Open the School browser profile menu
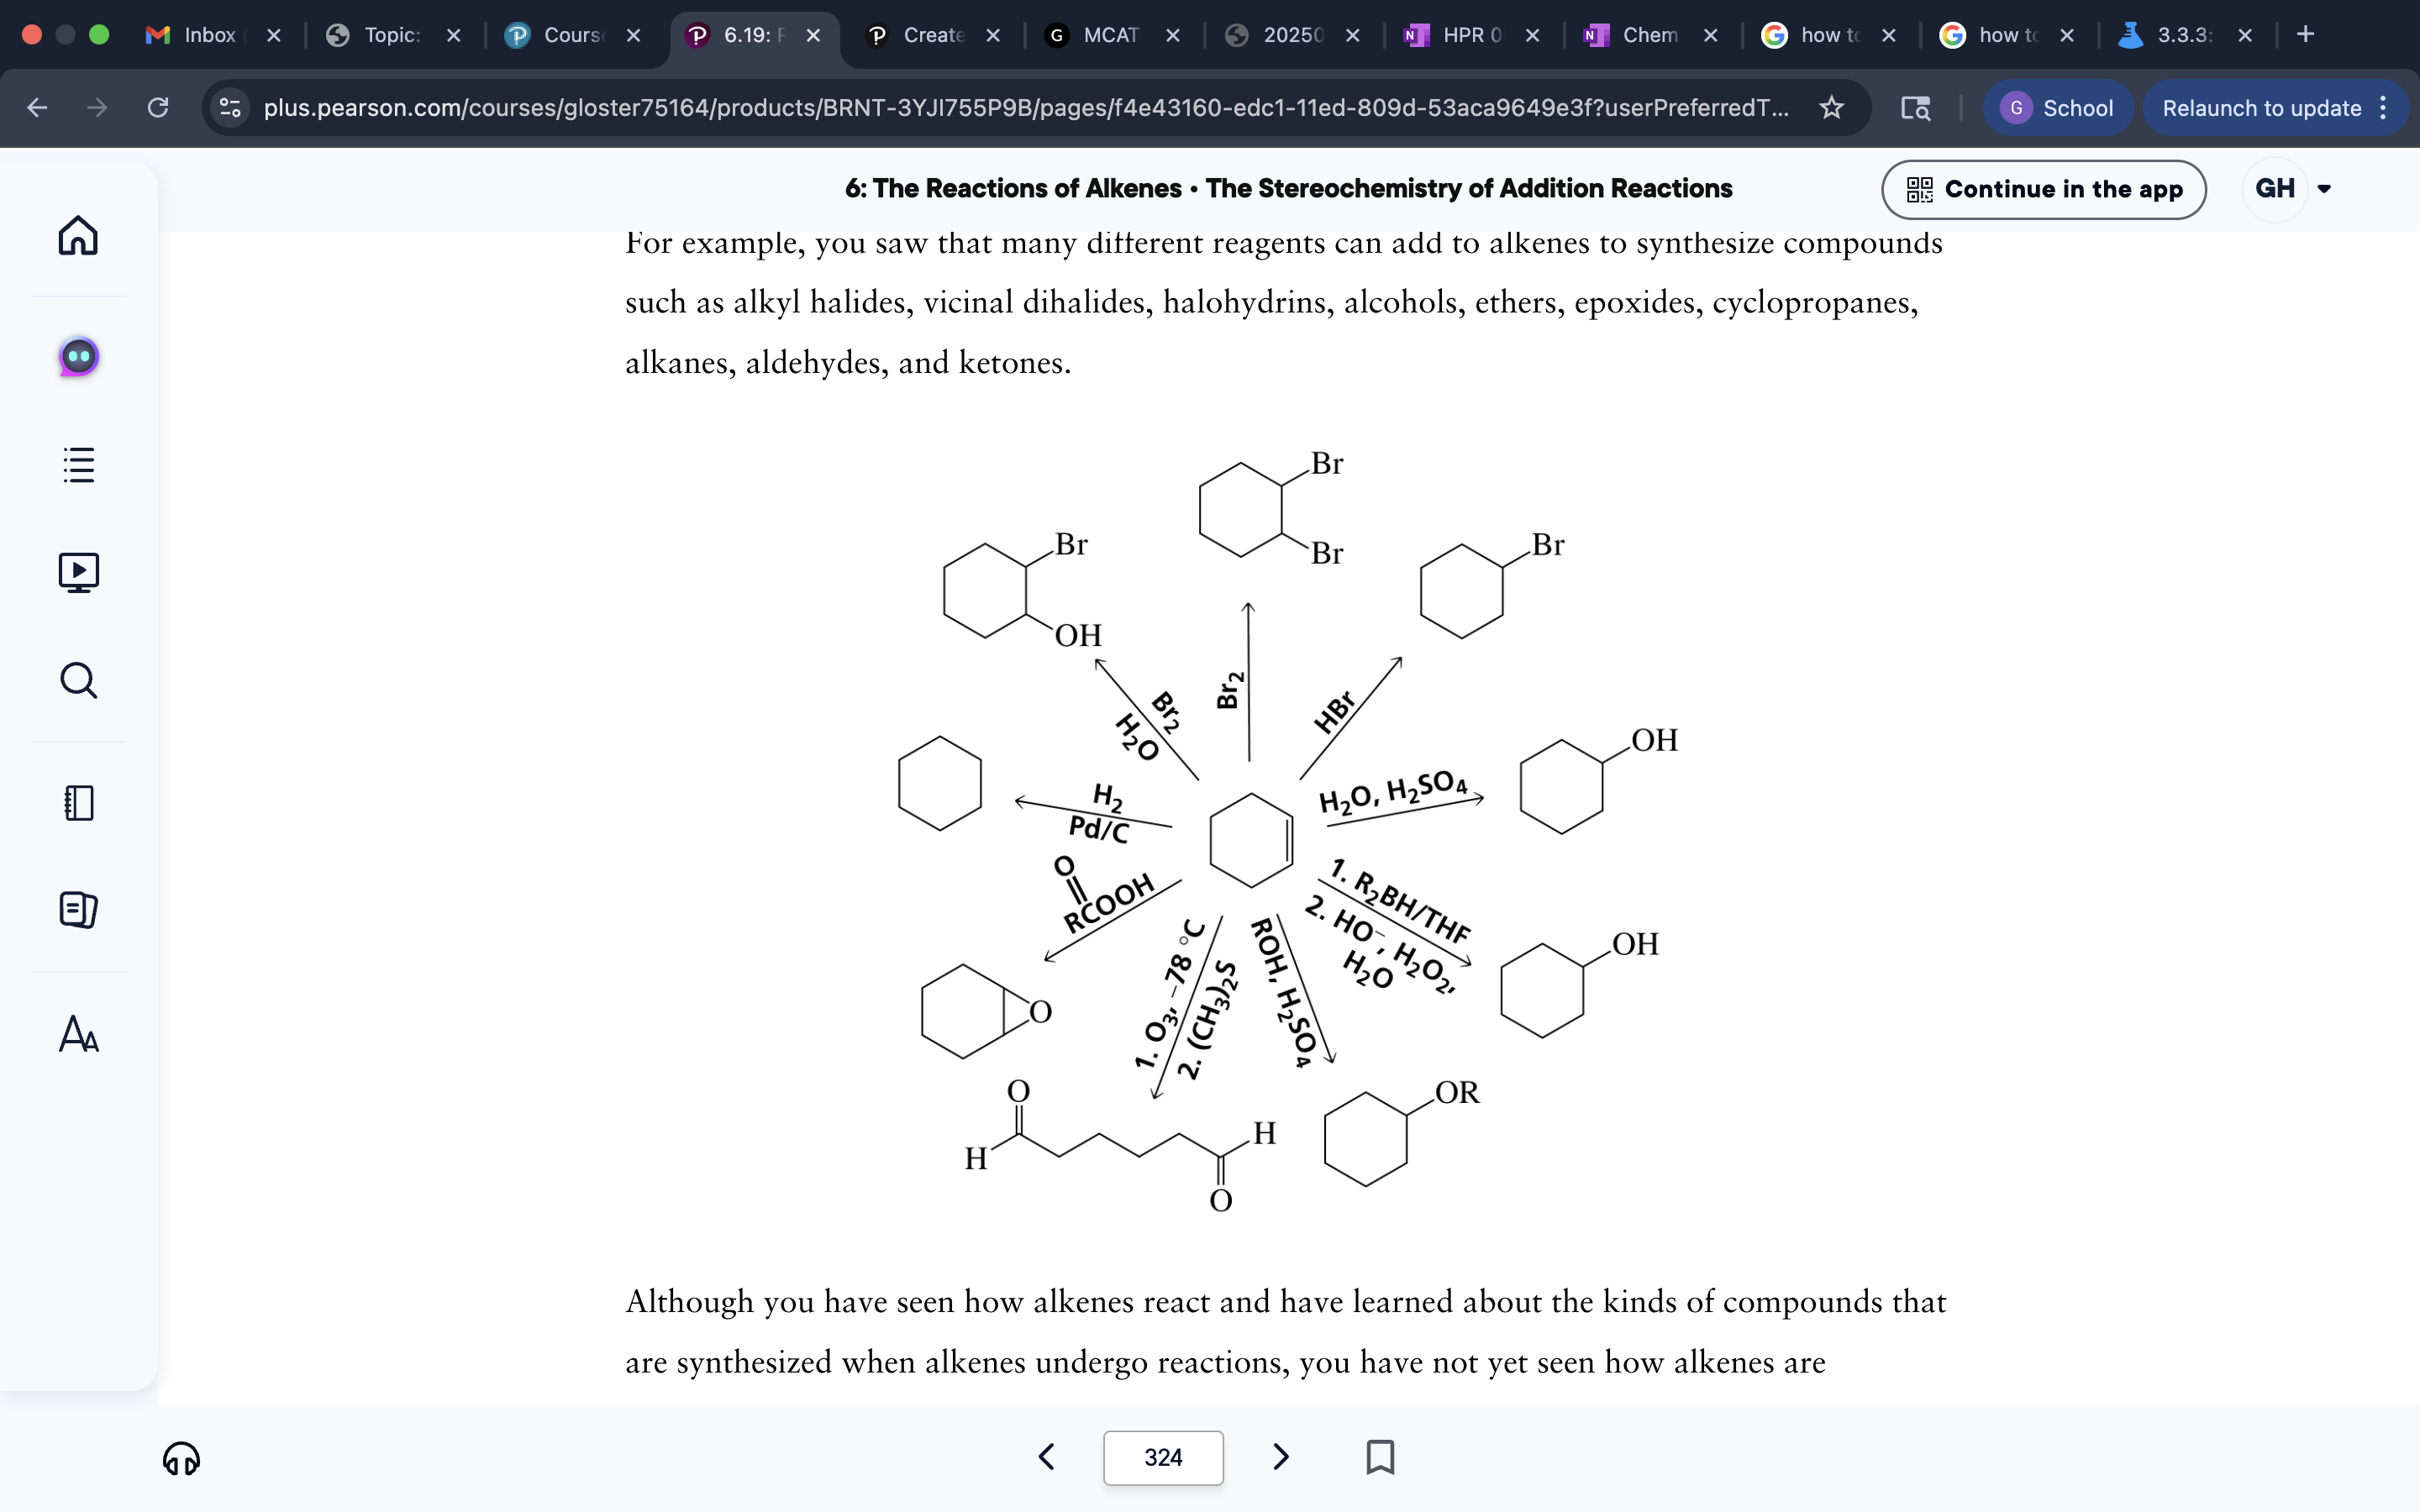The height and width of the screenshot is (1512, 2420). pos(2059,108)
